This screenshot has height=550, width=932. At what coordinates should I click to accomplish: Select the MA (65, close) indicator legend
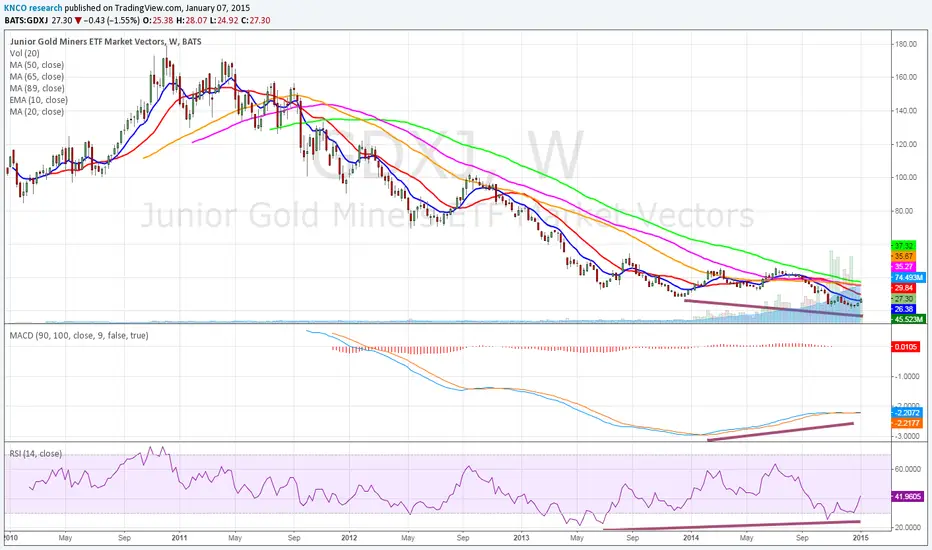[37, 77]
